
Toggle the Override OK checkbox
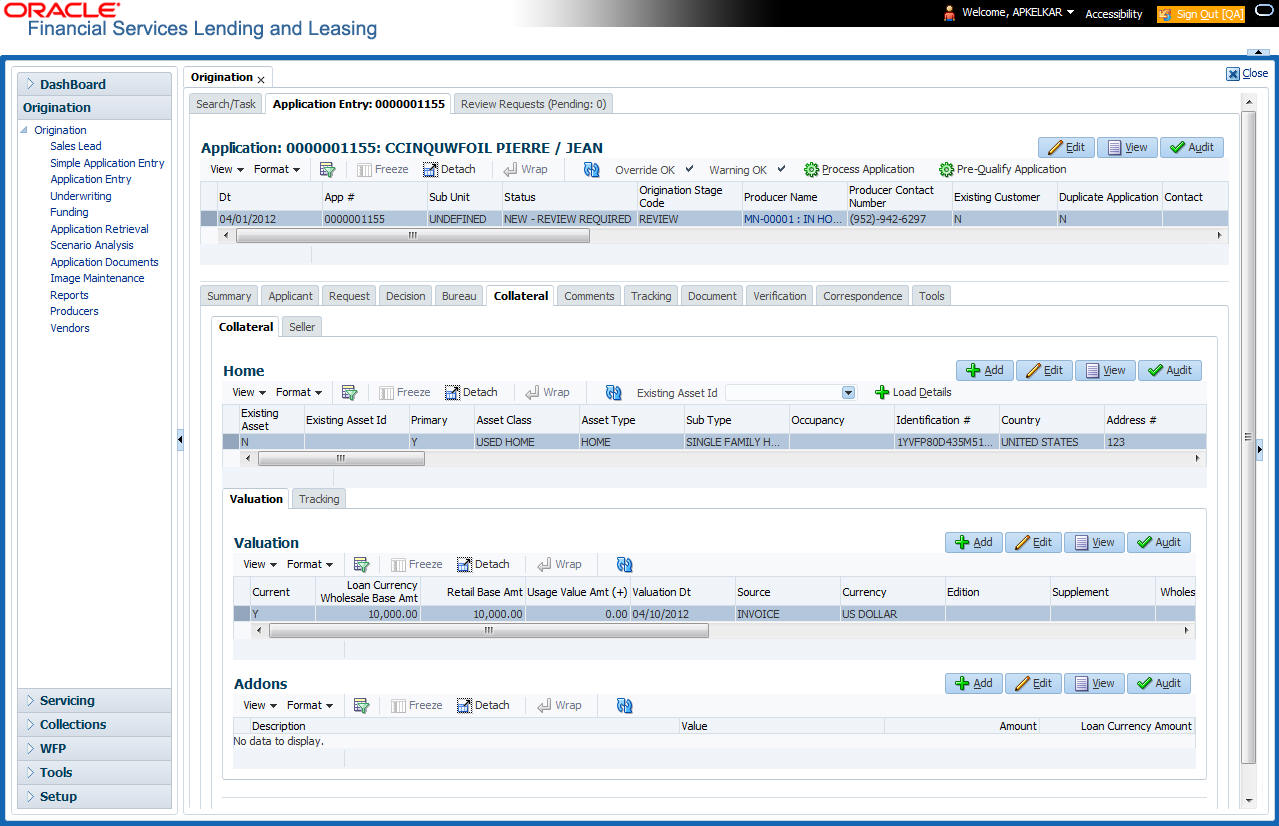689,169
